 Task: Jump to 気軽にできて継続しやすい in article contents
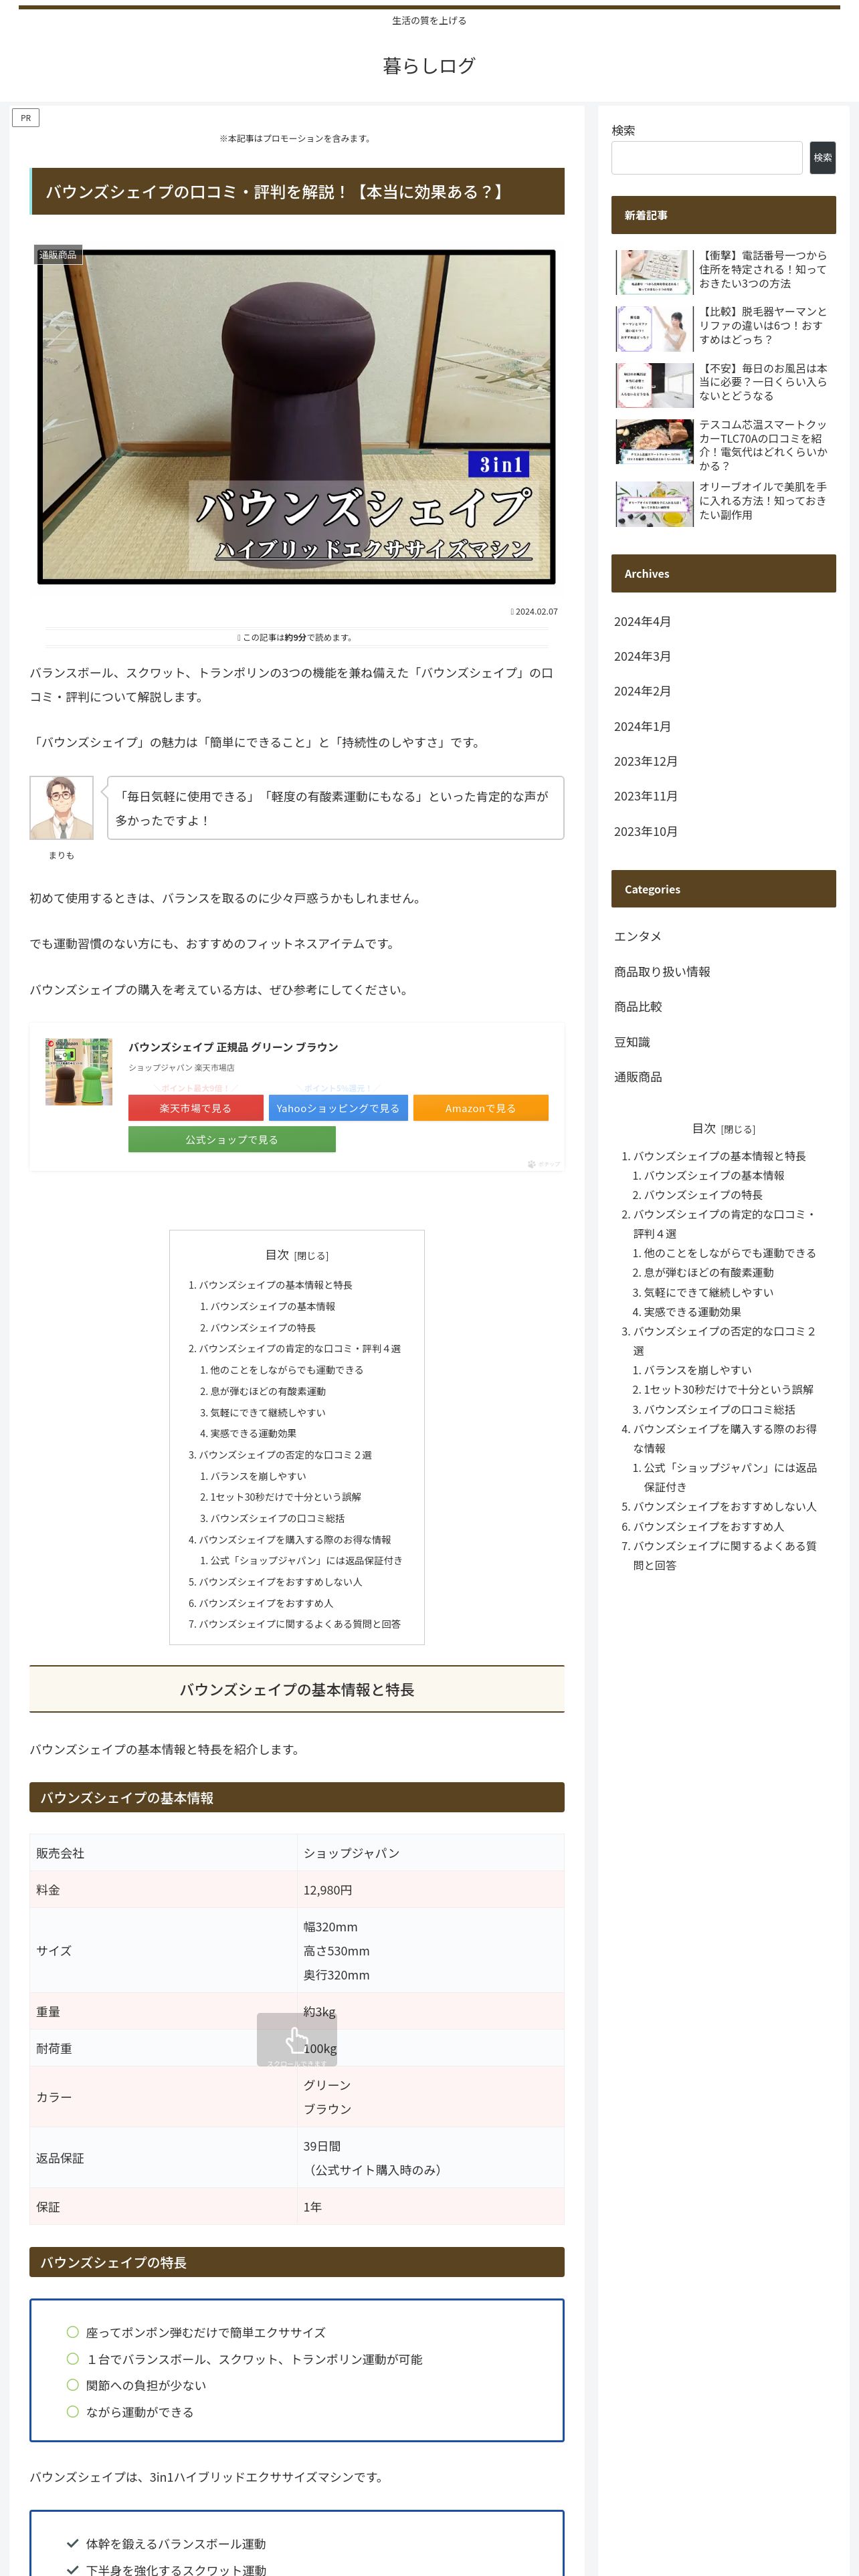268,1413
